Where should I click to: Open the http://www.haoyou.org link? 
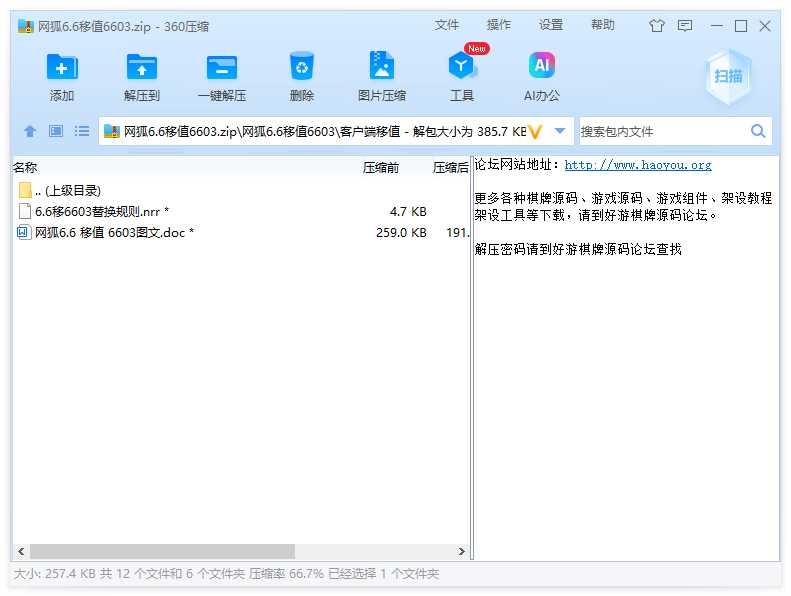[638, 165]
